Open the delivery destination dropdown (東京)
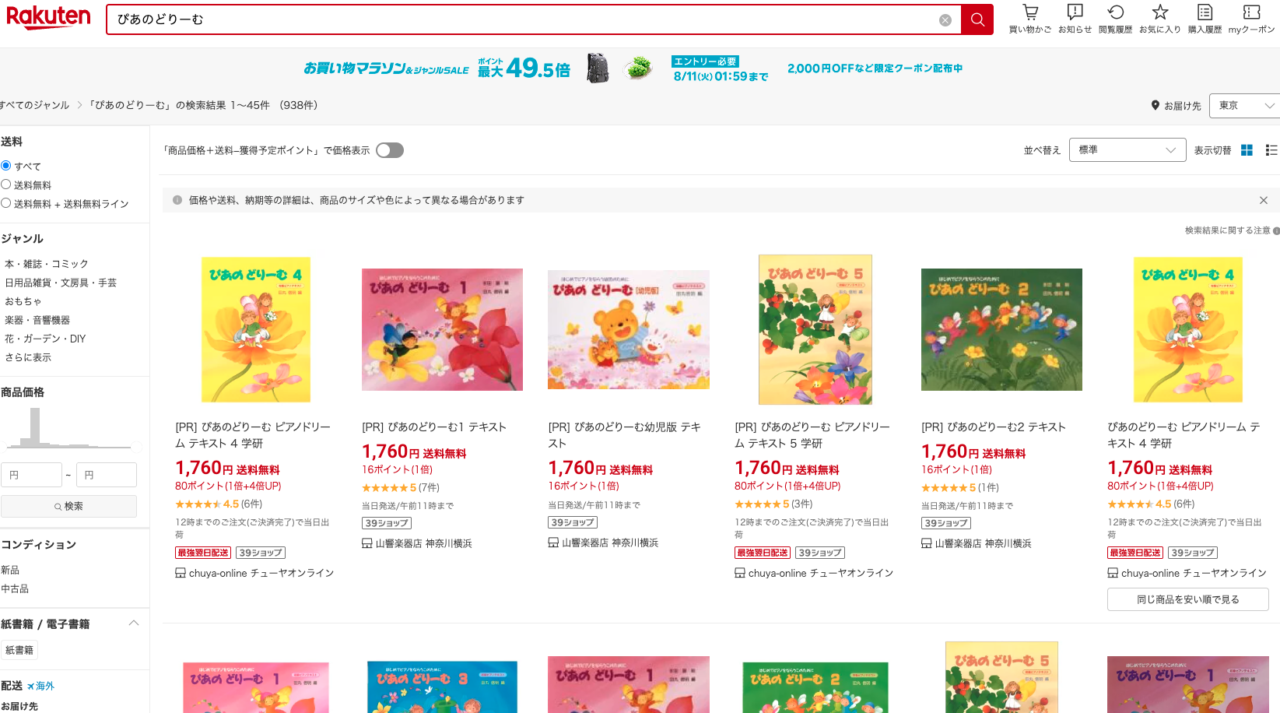The width and height of the screenshot is (1280, 713). pos(1244,106)
